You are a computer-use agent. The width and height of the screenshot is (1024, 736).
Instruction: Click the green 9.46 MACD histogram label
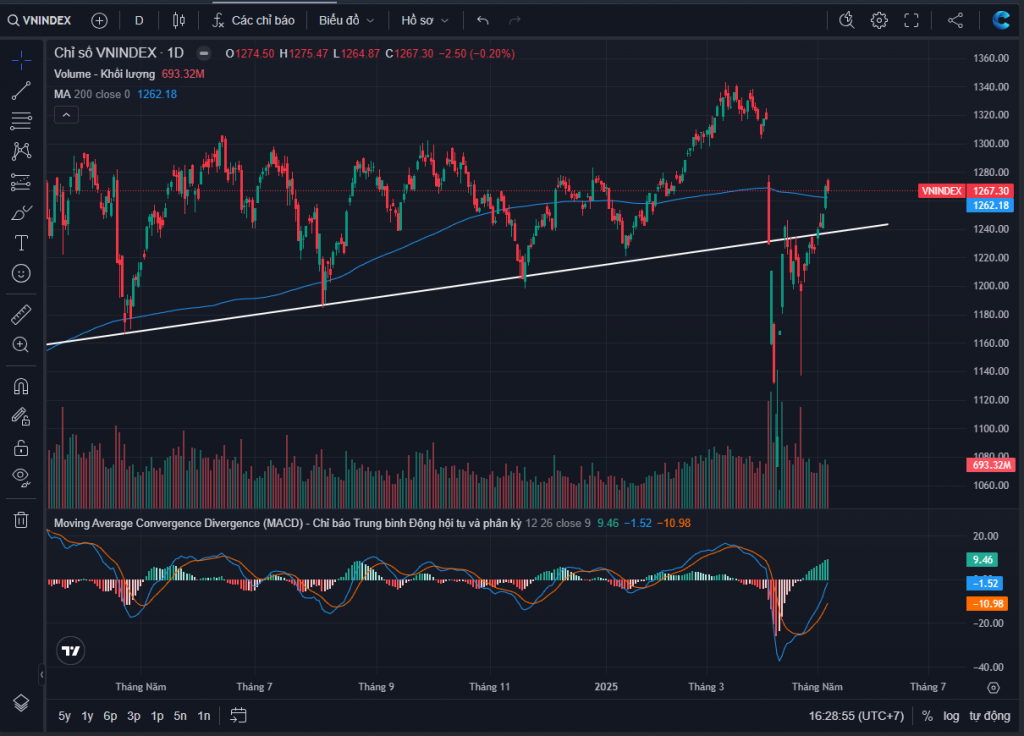point(982,560)
